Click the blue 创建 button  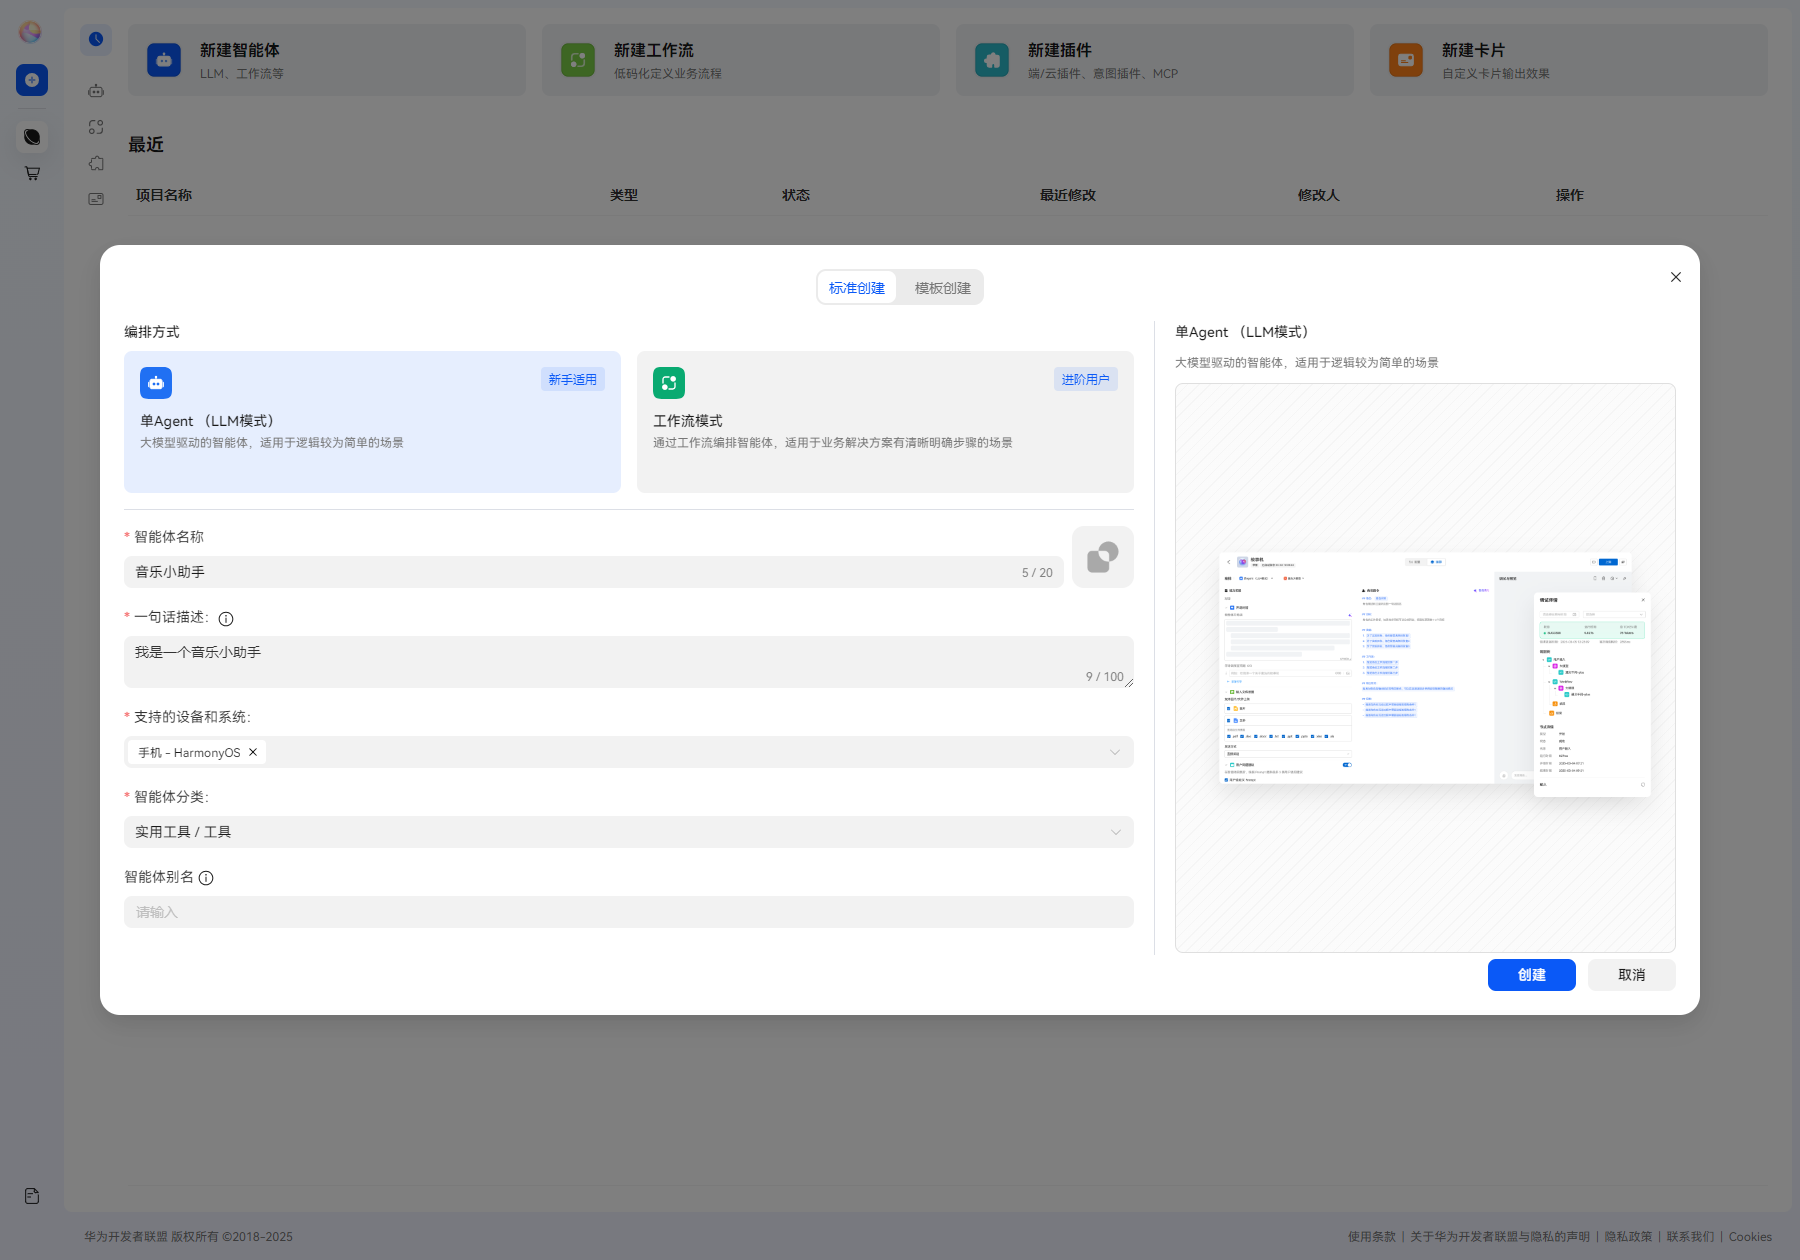click(x=1532, y=975)
